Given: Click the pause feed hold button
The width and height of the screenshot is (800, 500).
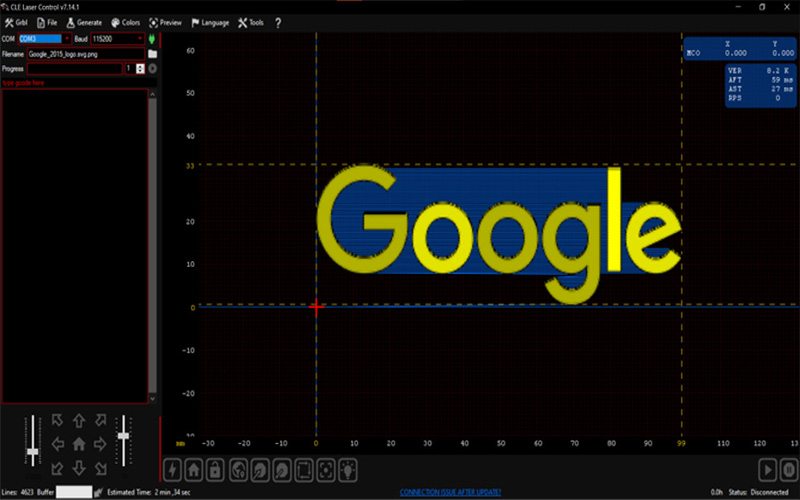Looking at the screenshot, I should (x=789, y=470).
